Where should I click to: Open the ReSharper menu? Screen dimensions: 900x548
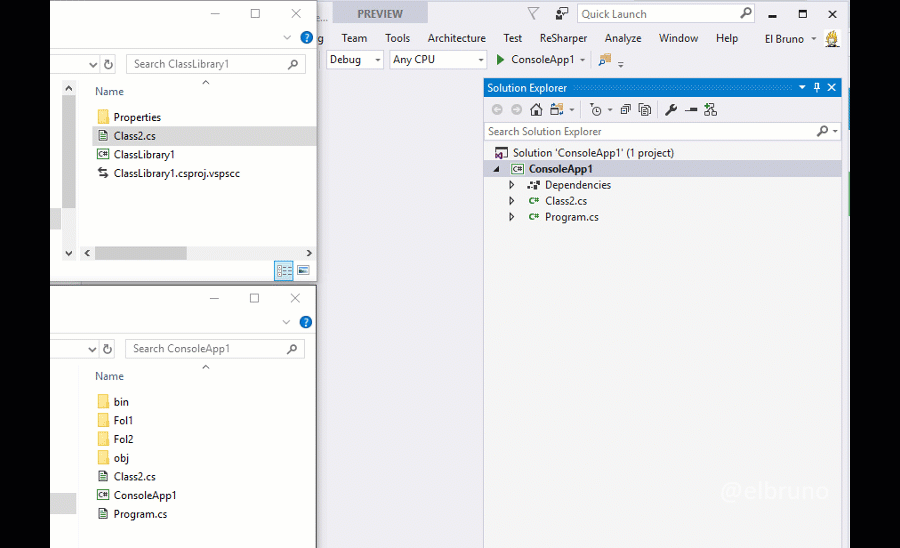click(x=562, y=38)
